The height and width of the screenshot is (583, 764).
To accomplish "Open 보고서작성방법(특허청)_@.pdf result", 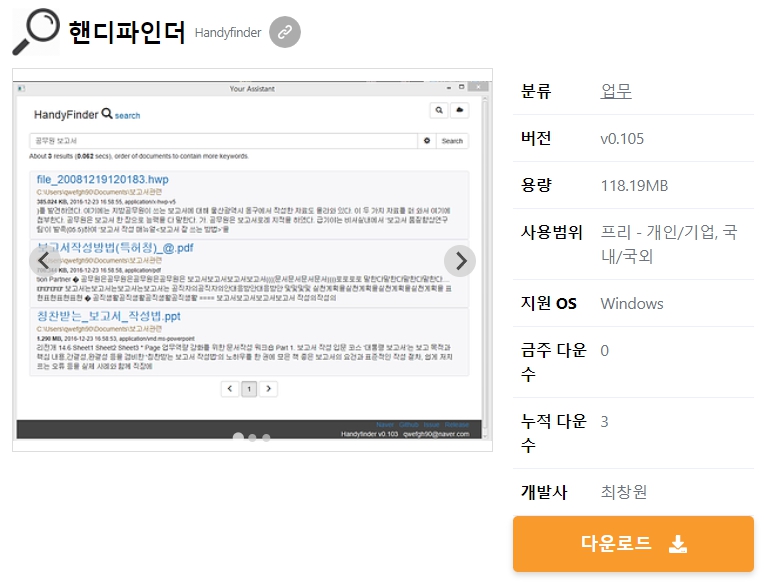I will tap(115, 247).
